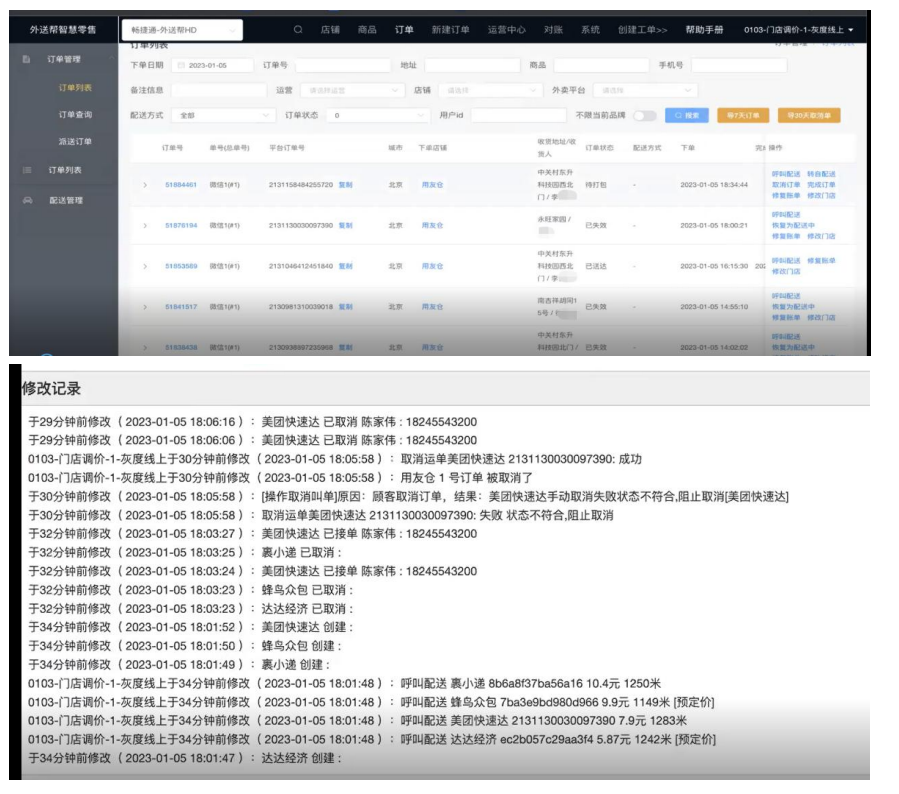Focus the 商品 filter input field
The width and height of the screenshot is (899, 794).
tap(601, 65)
